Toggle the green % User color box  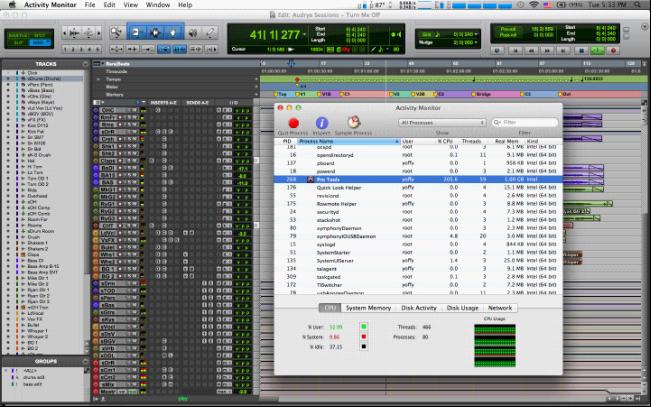364,327
